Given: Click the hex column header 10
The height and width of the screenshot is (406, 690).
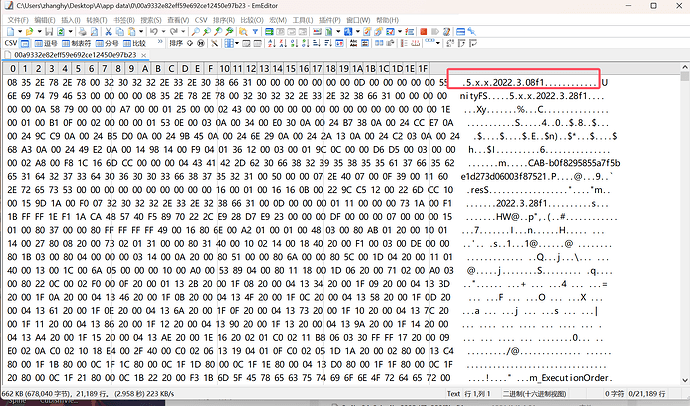Looking at the screenshot, I should pyautogui.click(x=224, y=69).
